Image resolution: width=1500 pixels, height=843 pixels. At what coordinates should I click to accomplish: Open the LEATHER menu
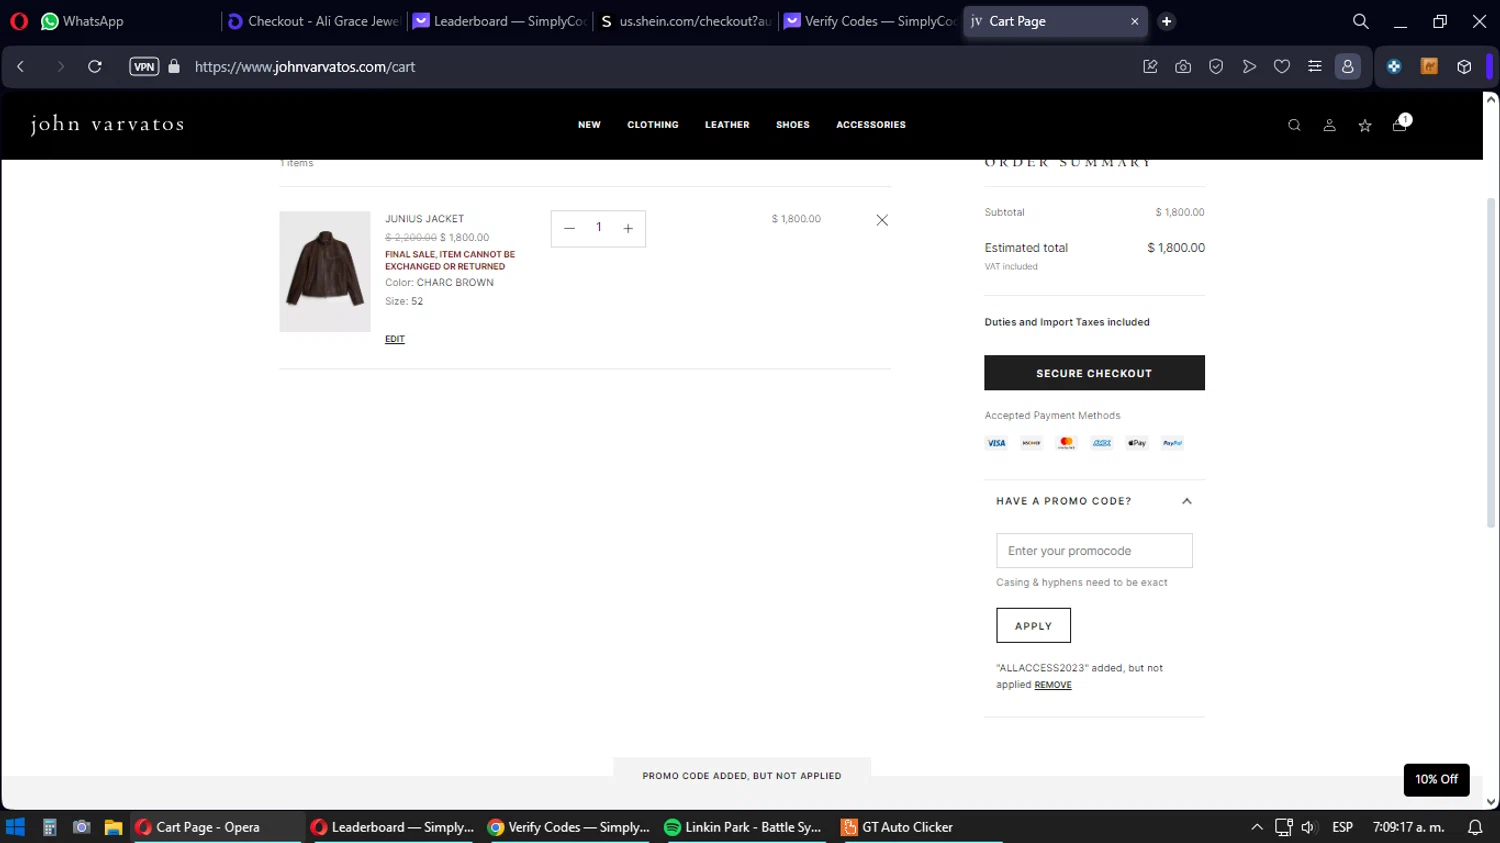tap(727, 125)
